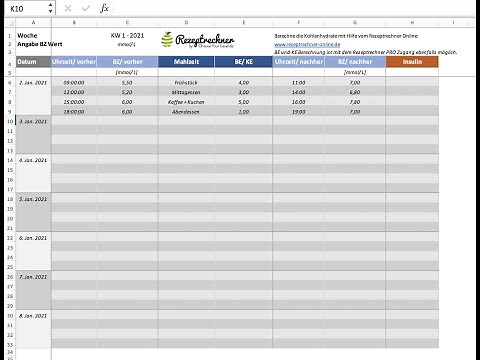Select the 19:00 nachher time cell
Image resolution: width=480 pixels, height=360 pixels.
click(x=299, y=112)
